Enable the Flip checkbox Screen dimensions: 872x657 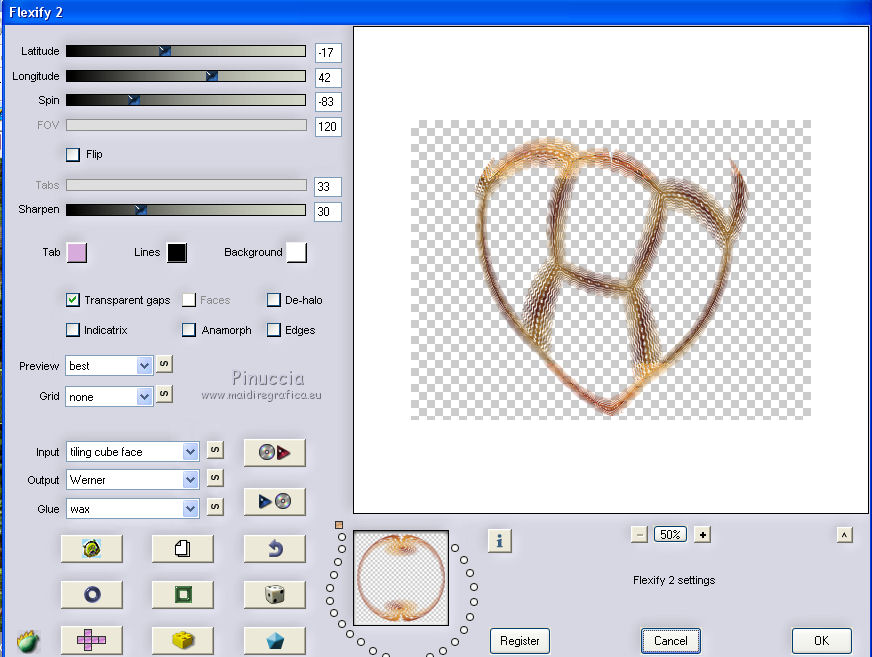(73, 154)
